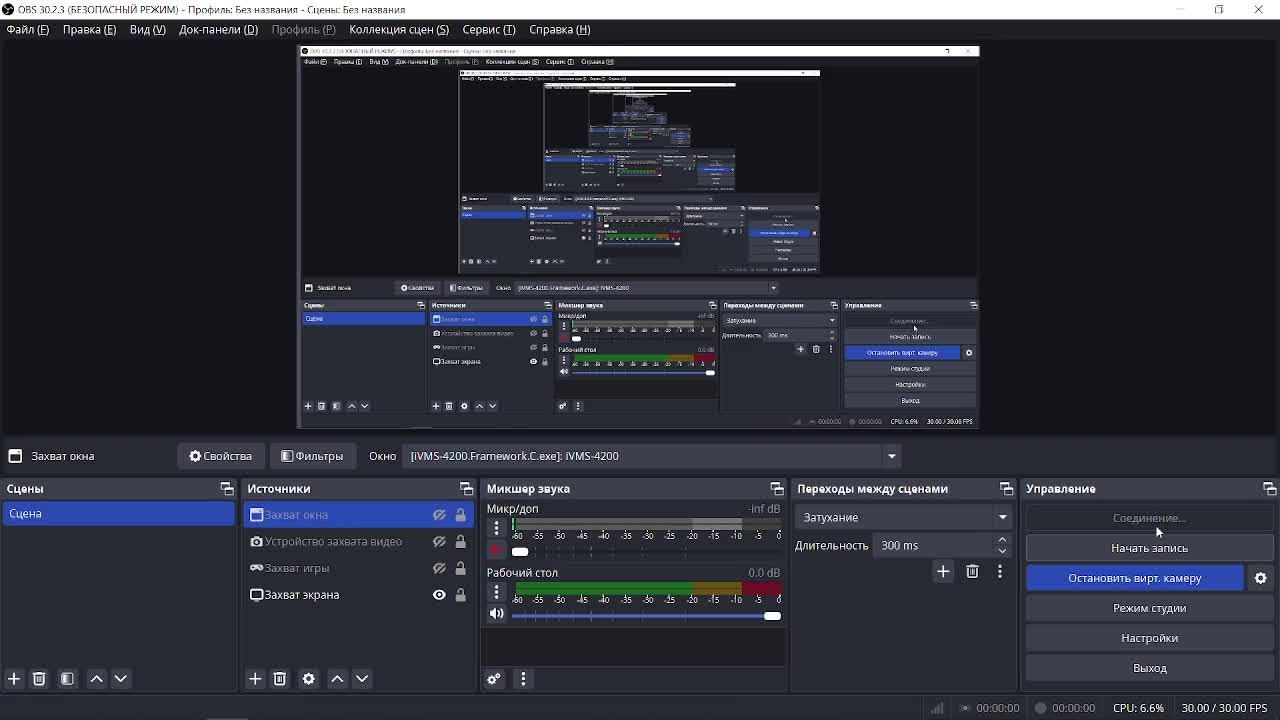Toggle lock on Захват экрана source
The height and width of the screenshot is (720, 1280).
[x=461, y=595]
